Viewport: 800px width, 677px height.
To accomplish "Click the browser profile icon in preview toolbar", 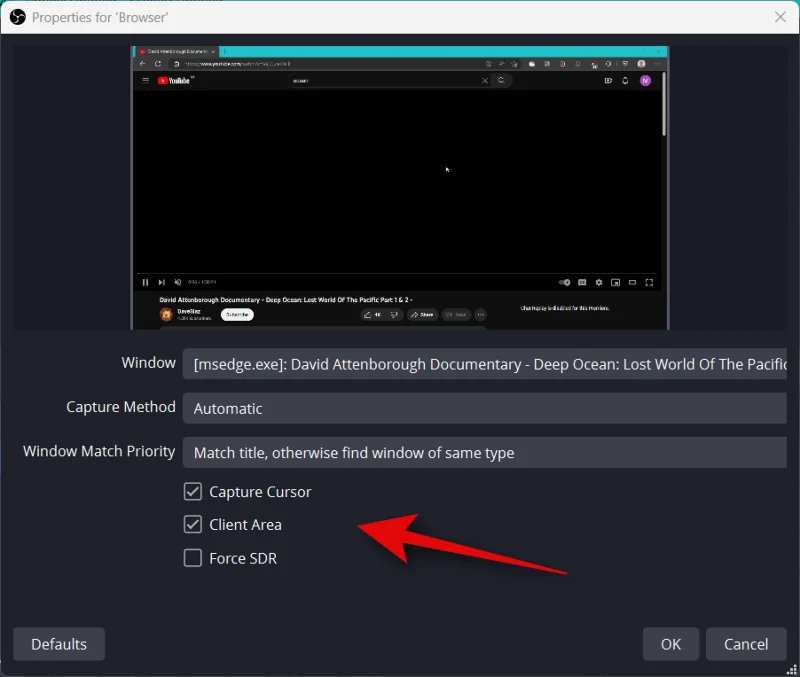I will click(641, 64).
